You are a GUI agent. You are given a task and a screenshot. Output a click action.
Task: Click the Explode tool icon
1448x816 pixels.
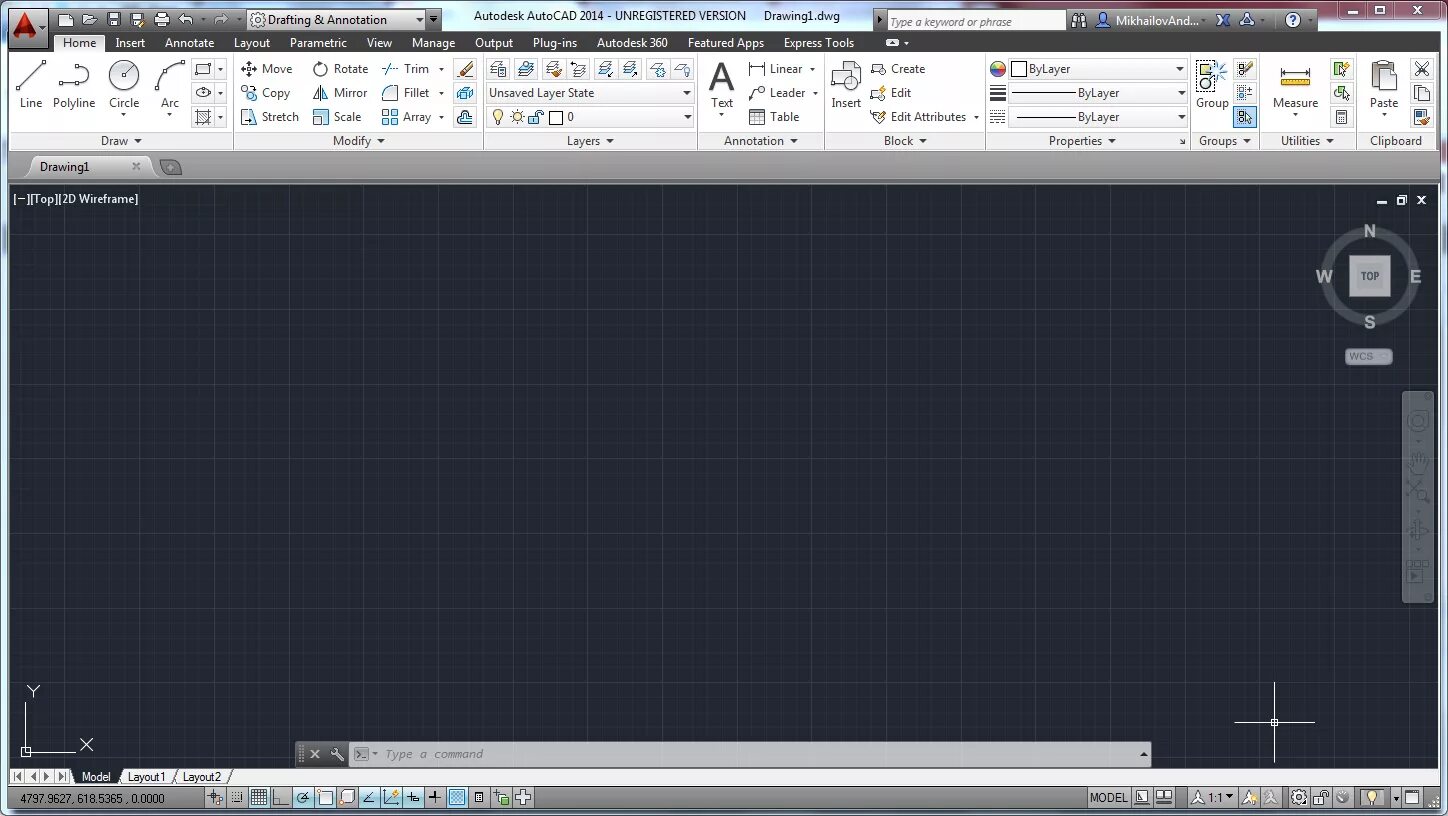point(465,93)
